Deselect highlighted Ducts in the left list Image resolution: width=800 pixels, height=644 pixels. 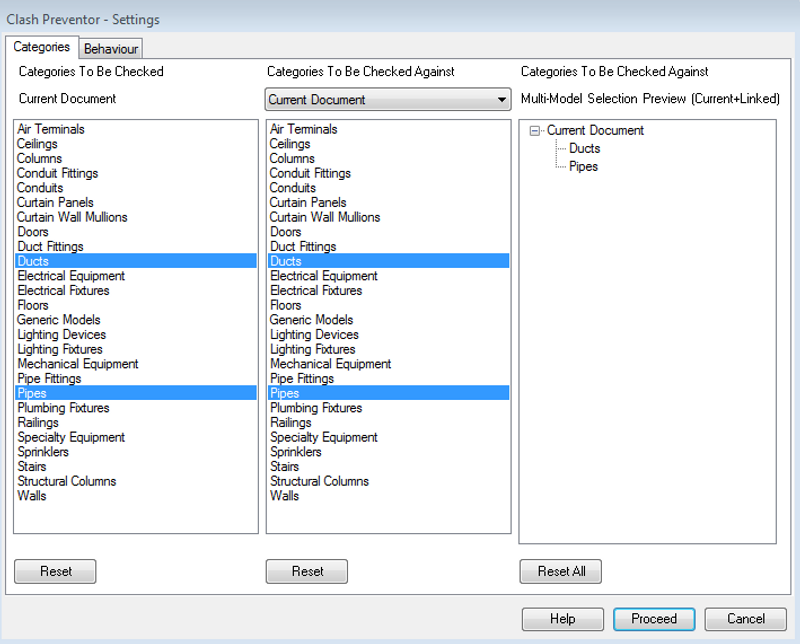[x=136, y=261]
